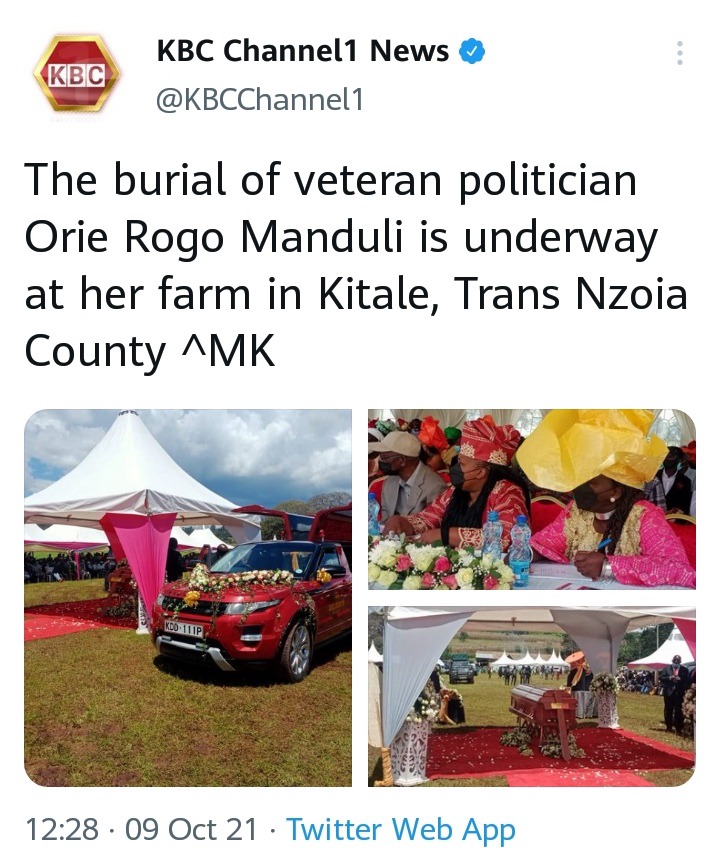Select the tweet text about Orie Rogo Manduli

point(356,265)
